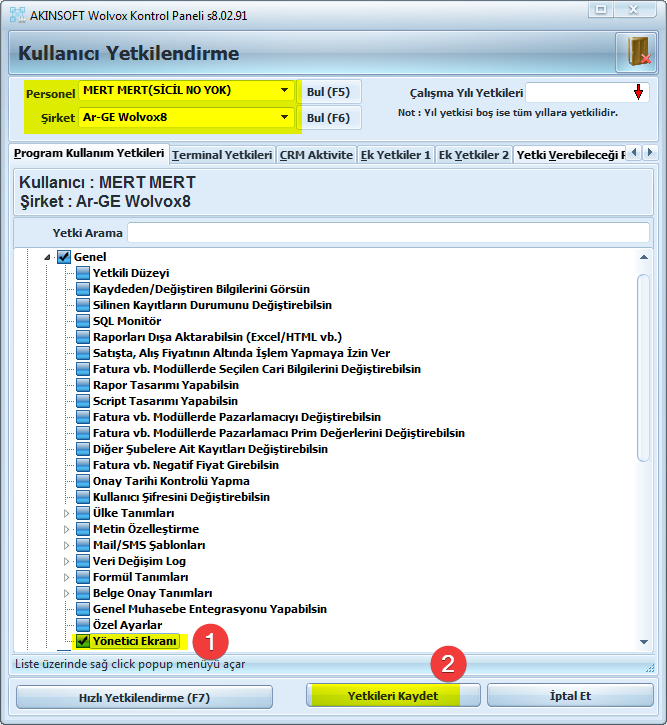Check Kullanıcı Şifresini Değiştirebilsin
The image size is (667, 725).
coord(83,497)
